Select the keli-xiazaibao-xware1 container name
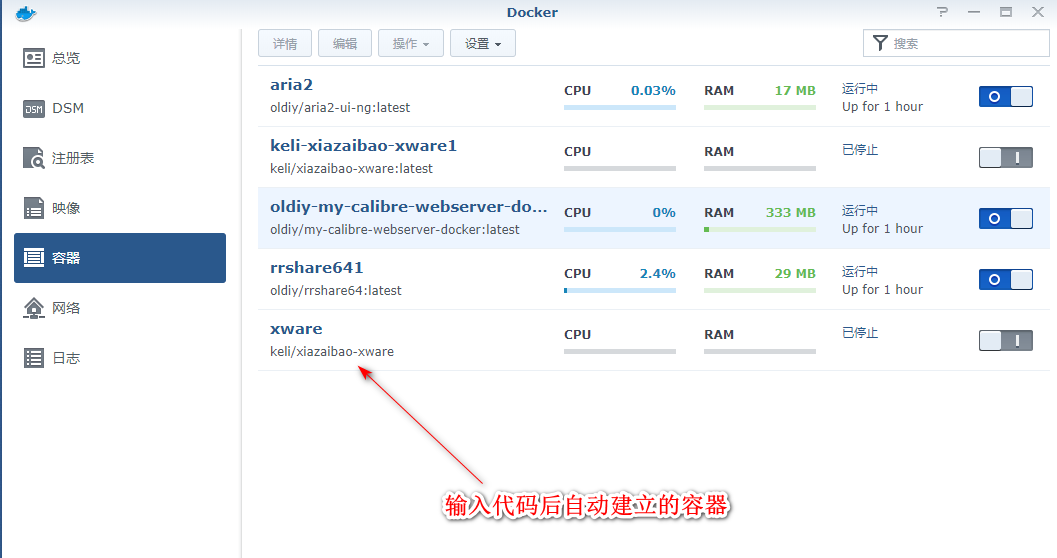 [x=363, y=146]
